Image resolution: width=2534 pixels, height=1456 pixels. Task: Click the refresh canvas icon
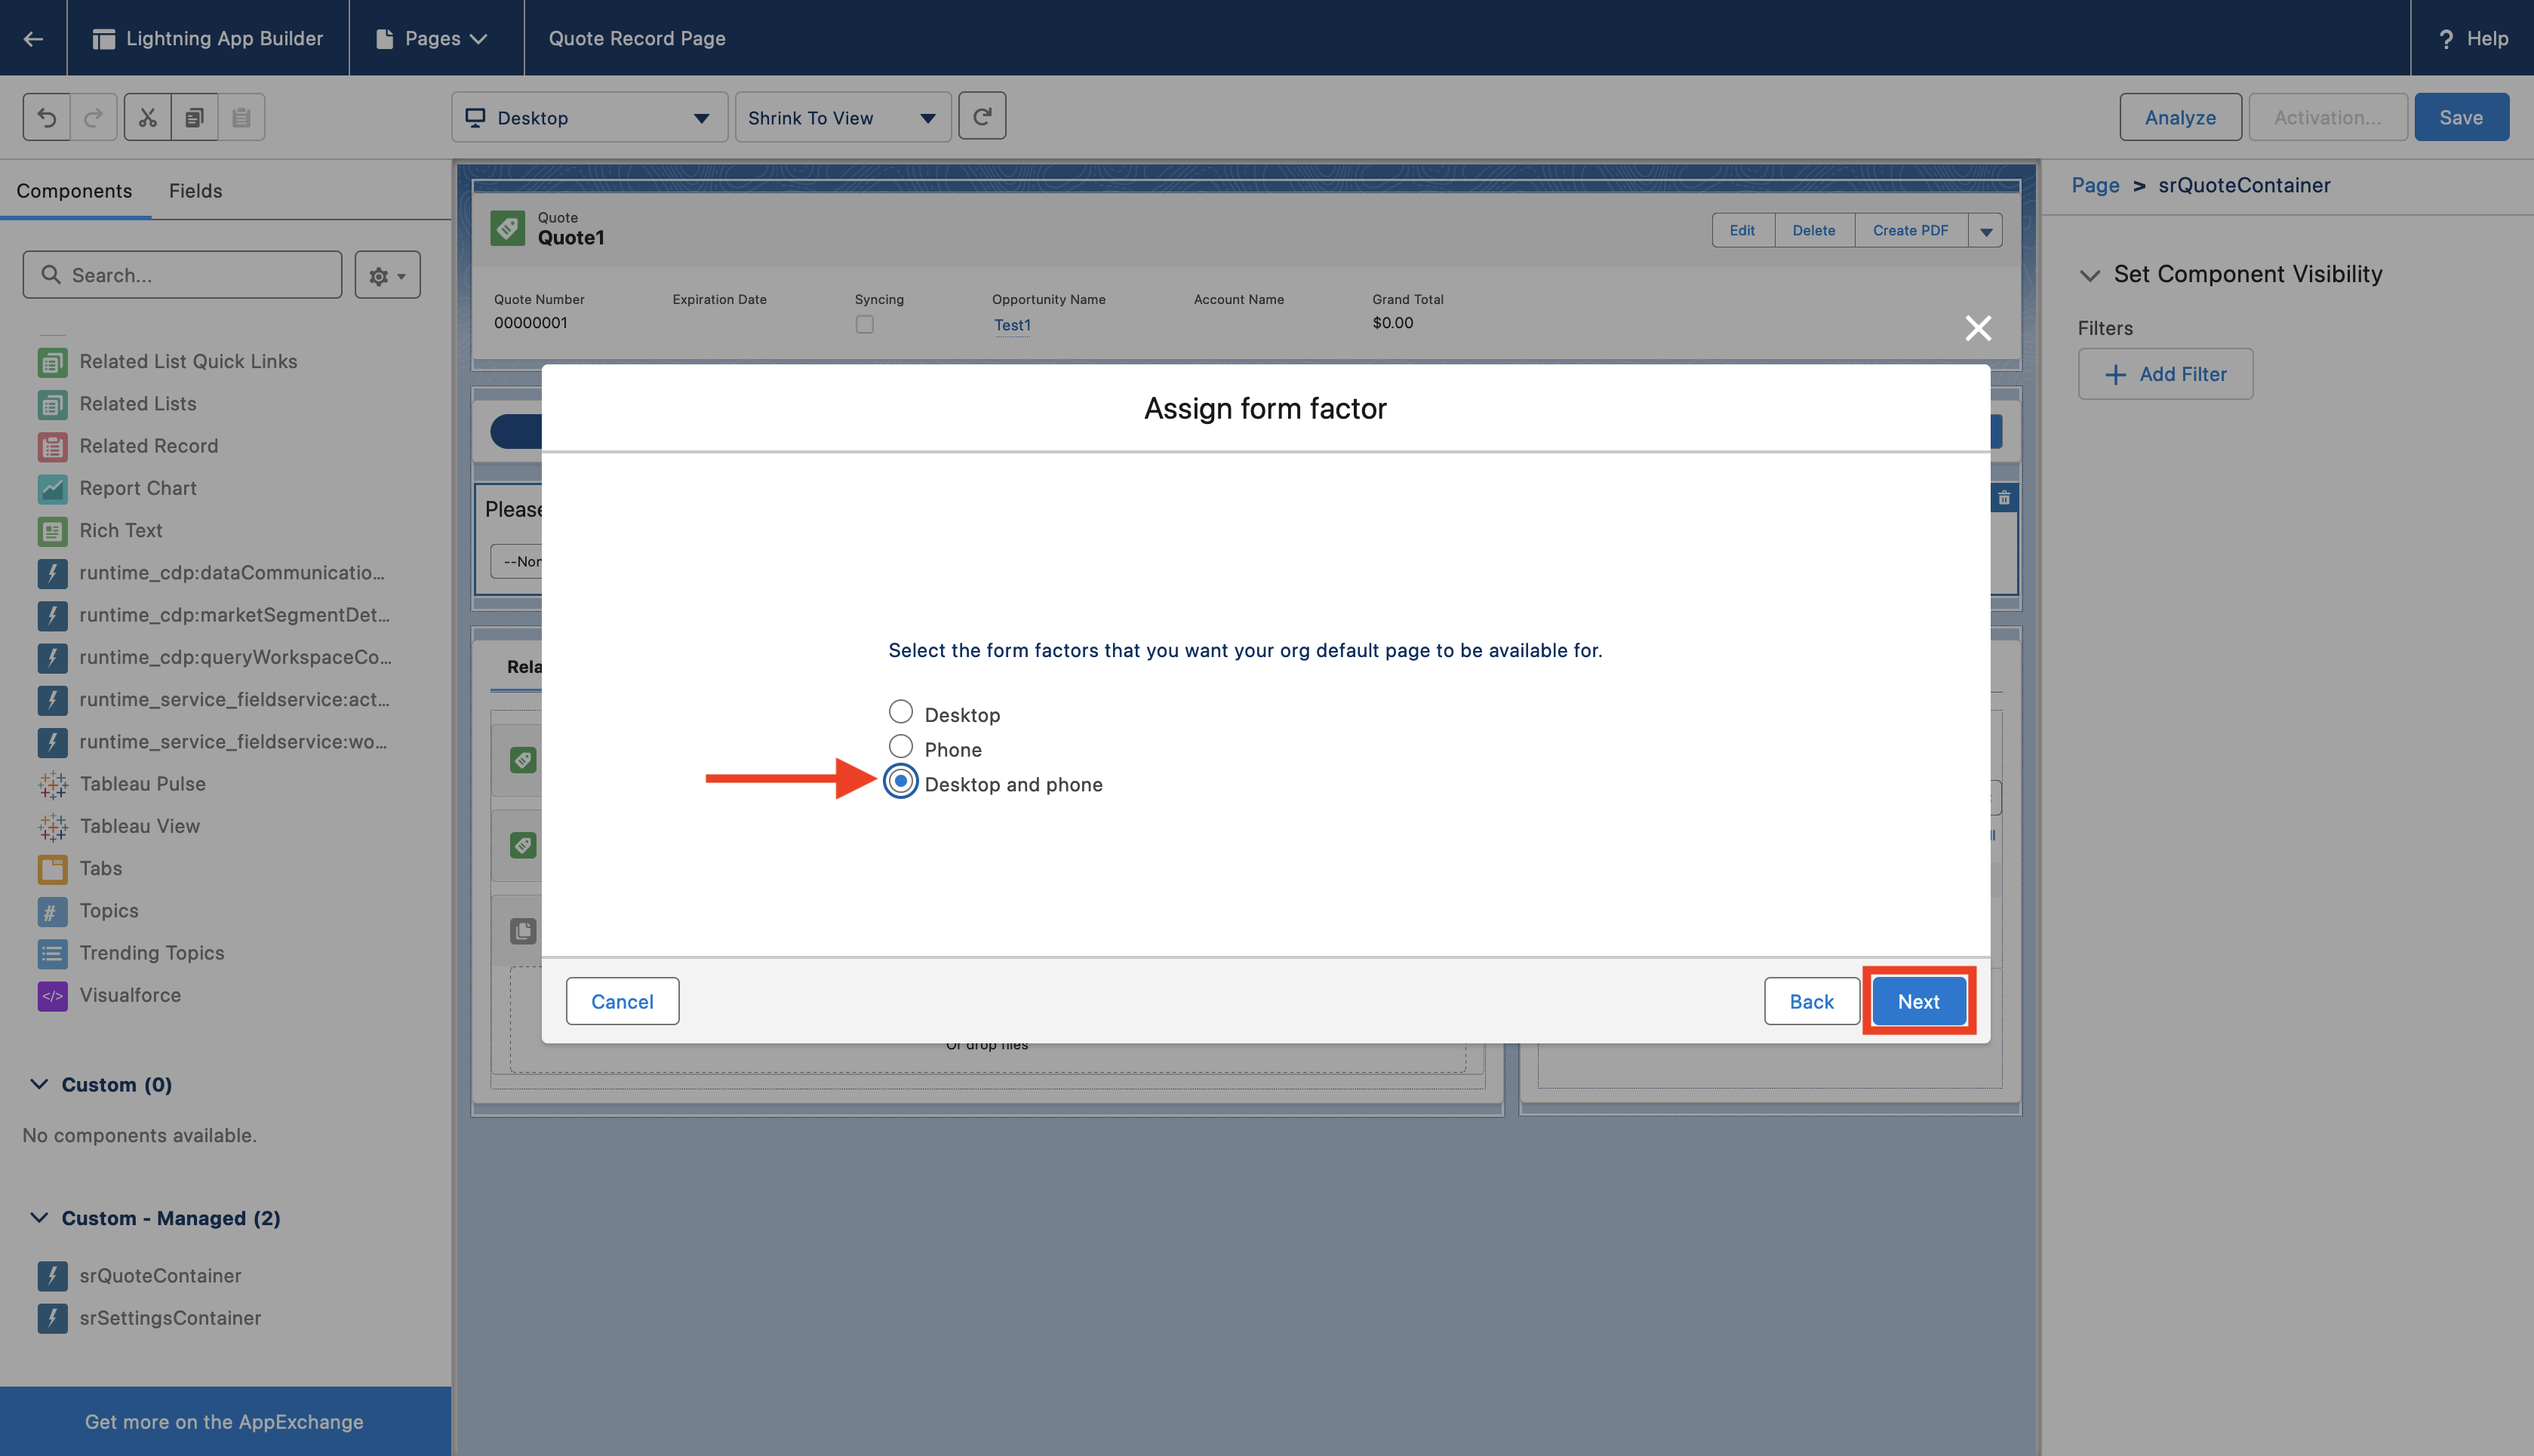click(x=981, y=117)
